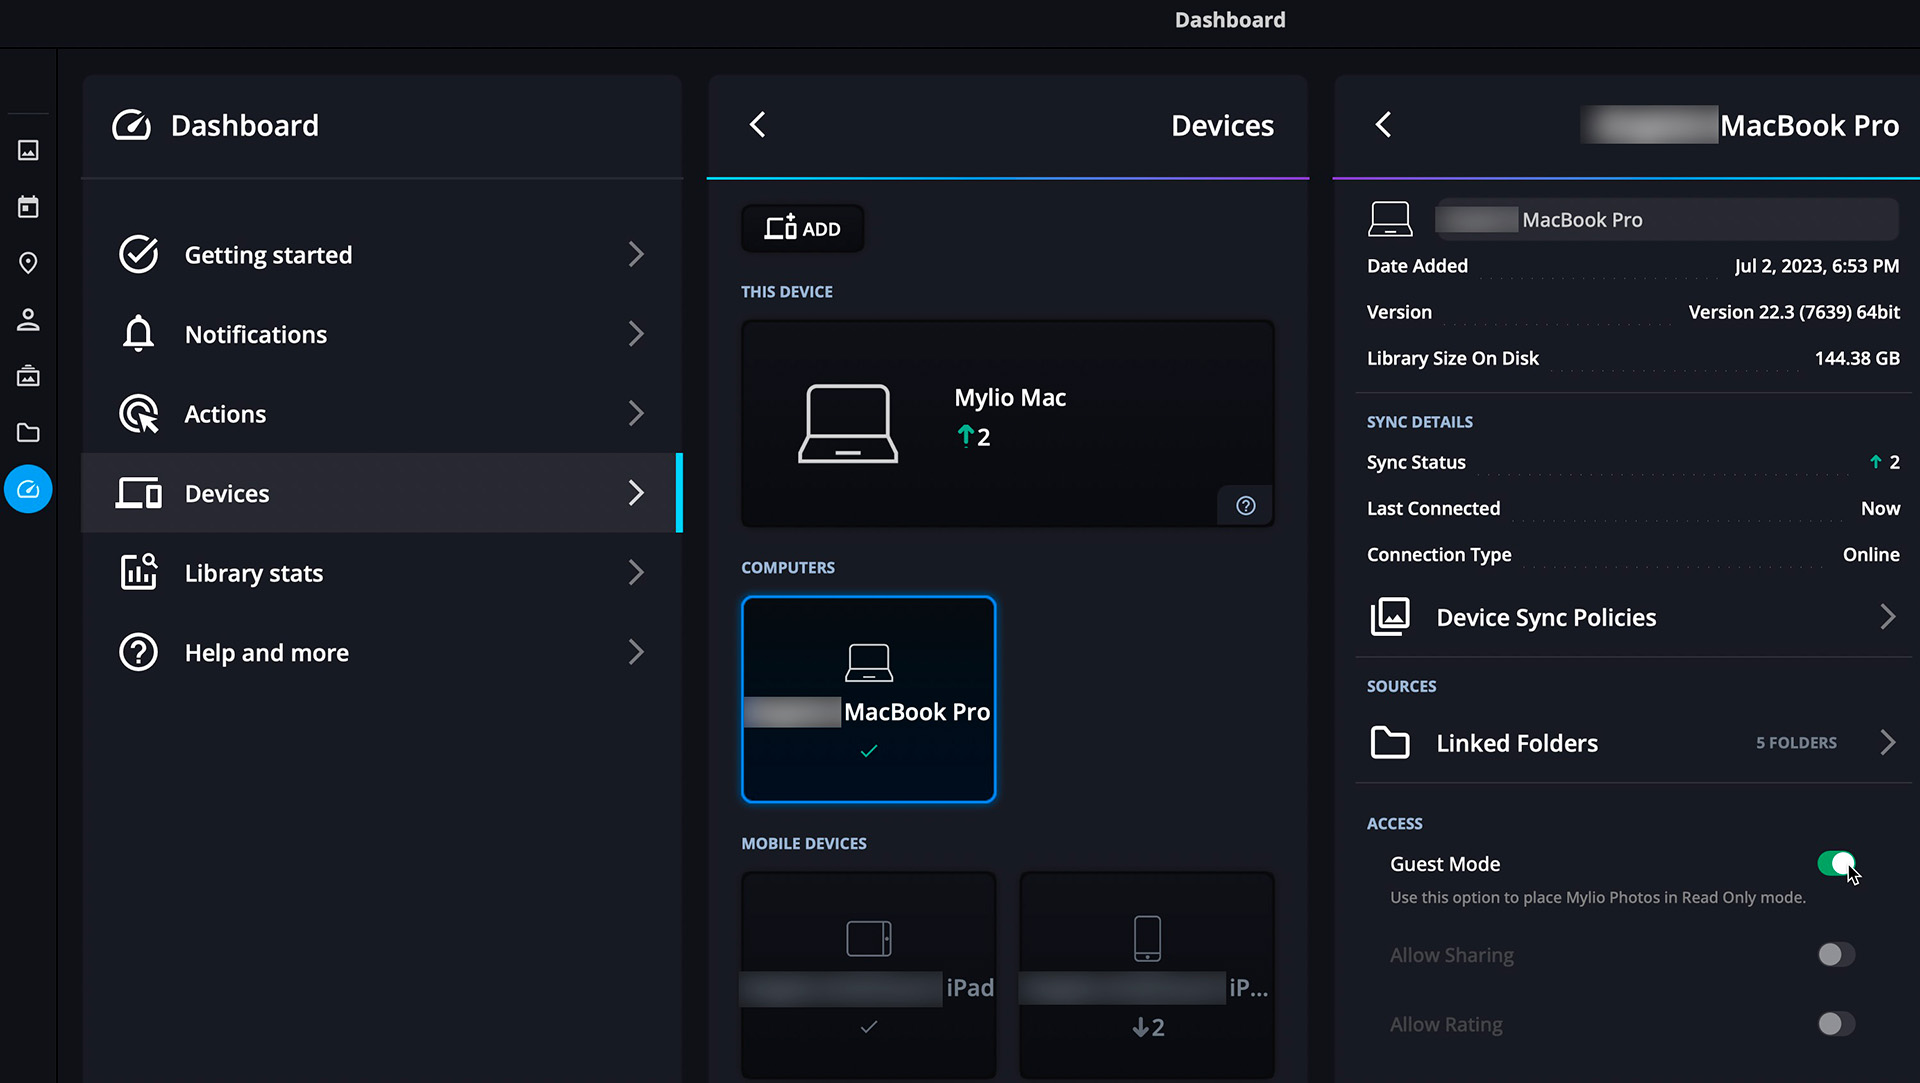Open Device Sync Policies chevron
Image resolution: width=1920 pixels, height=1083 pixels.
coord(1887,617)
